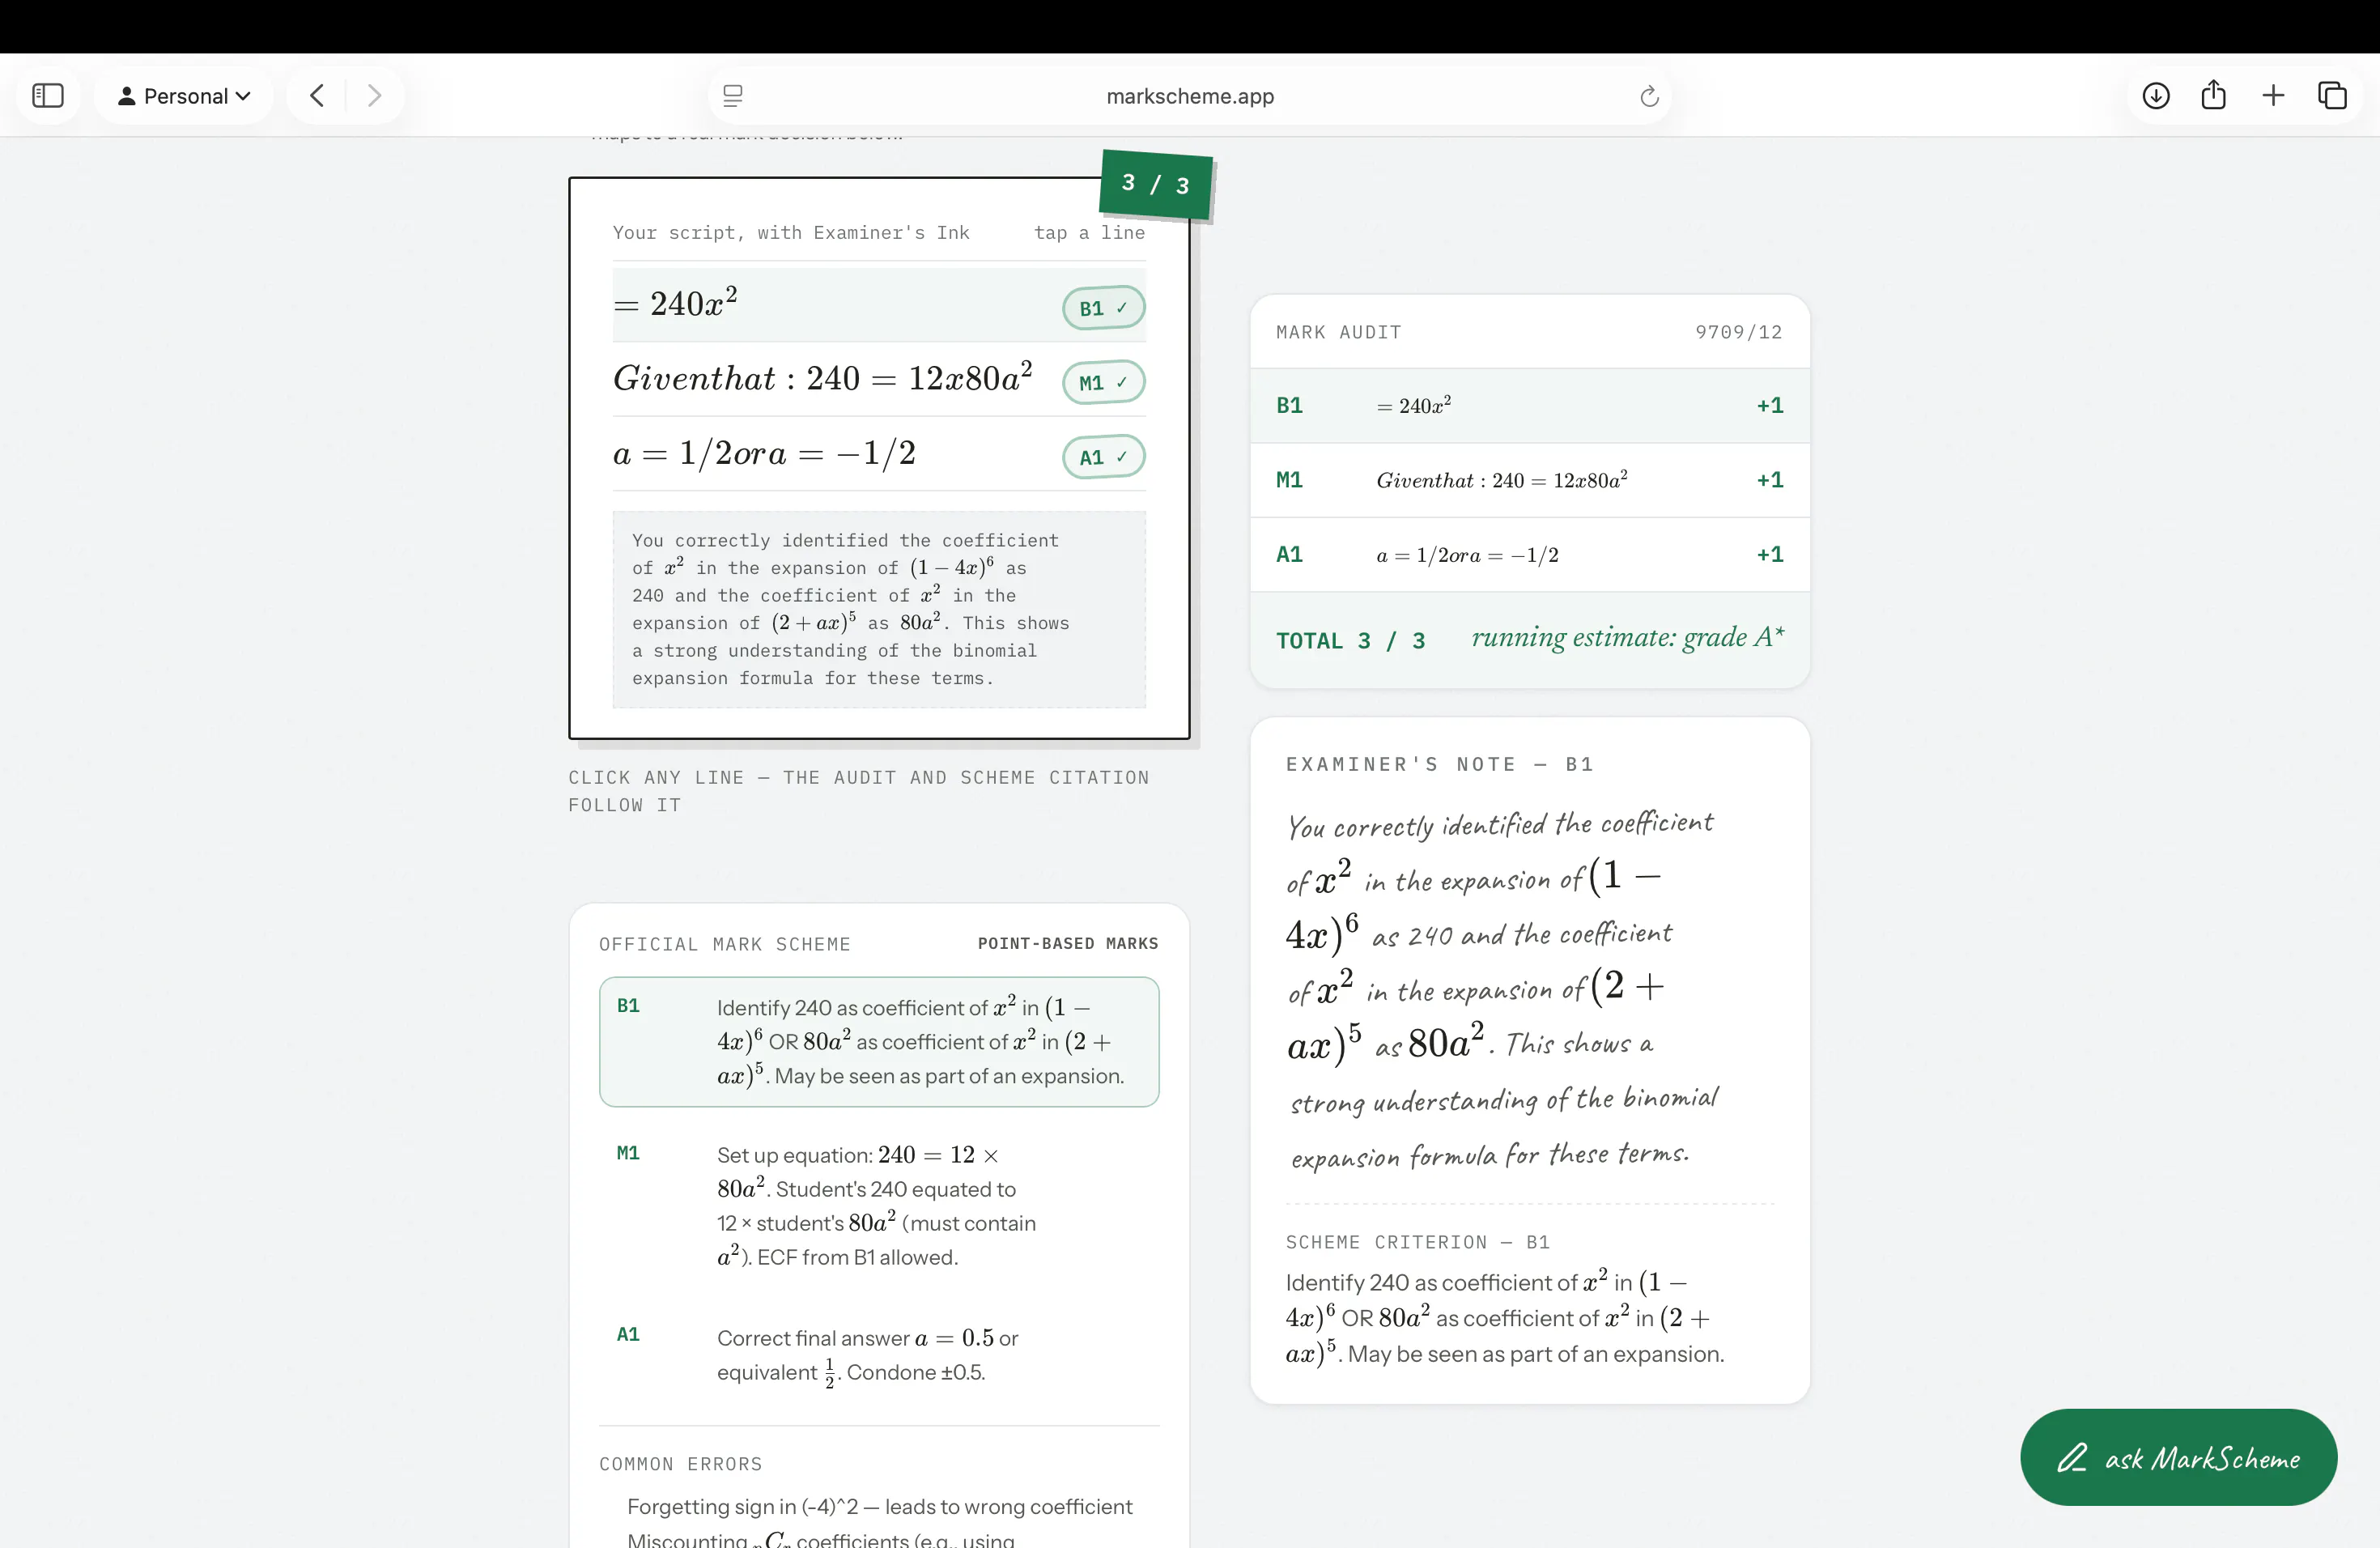Open the ask MarkScheme button
Viewport: 2380px width, 1548px height.
(x=2178, y=1457)
